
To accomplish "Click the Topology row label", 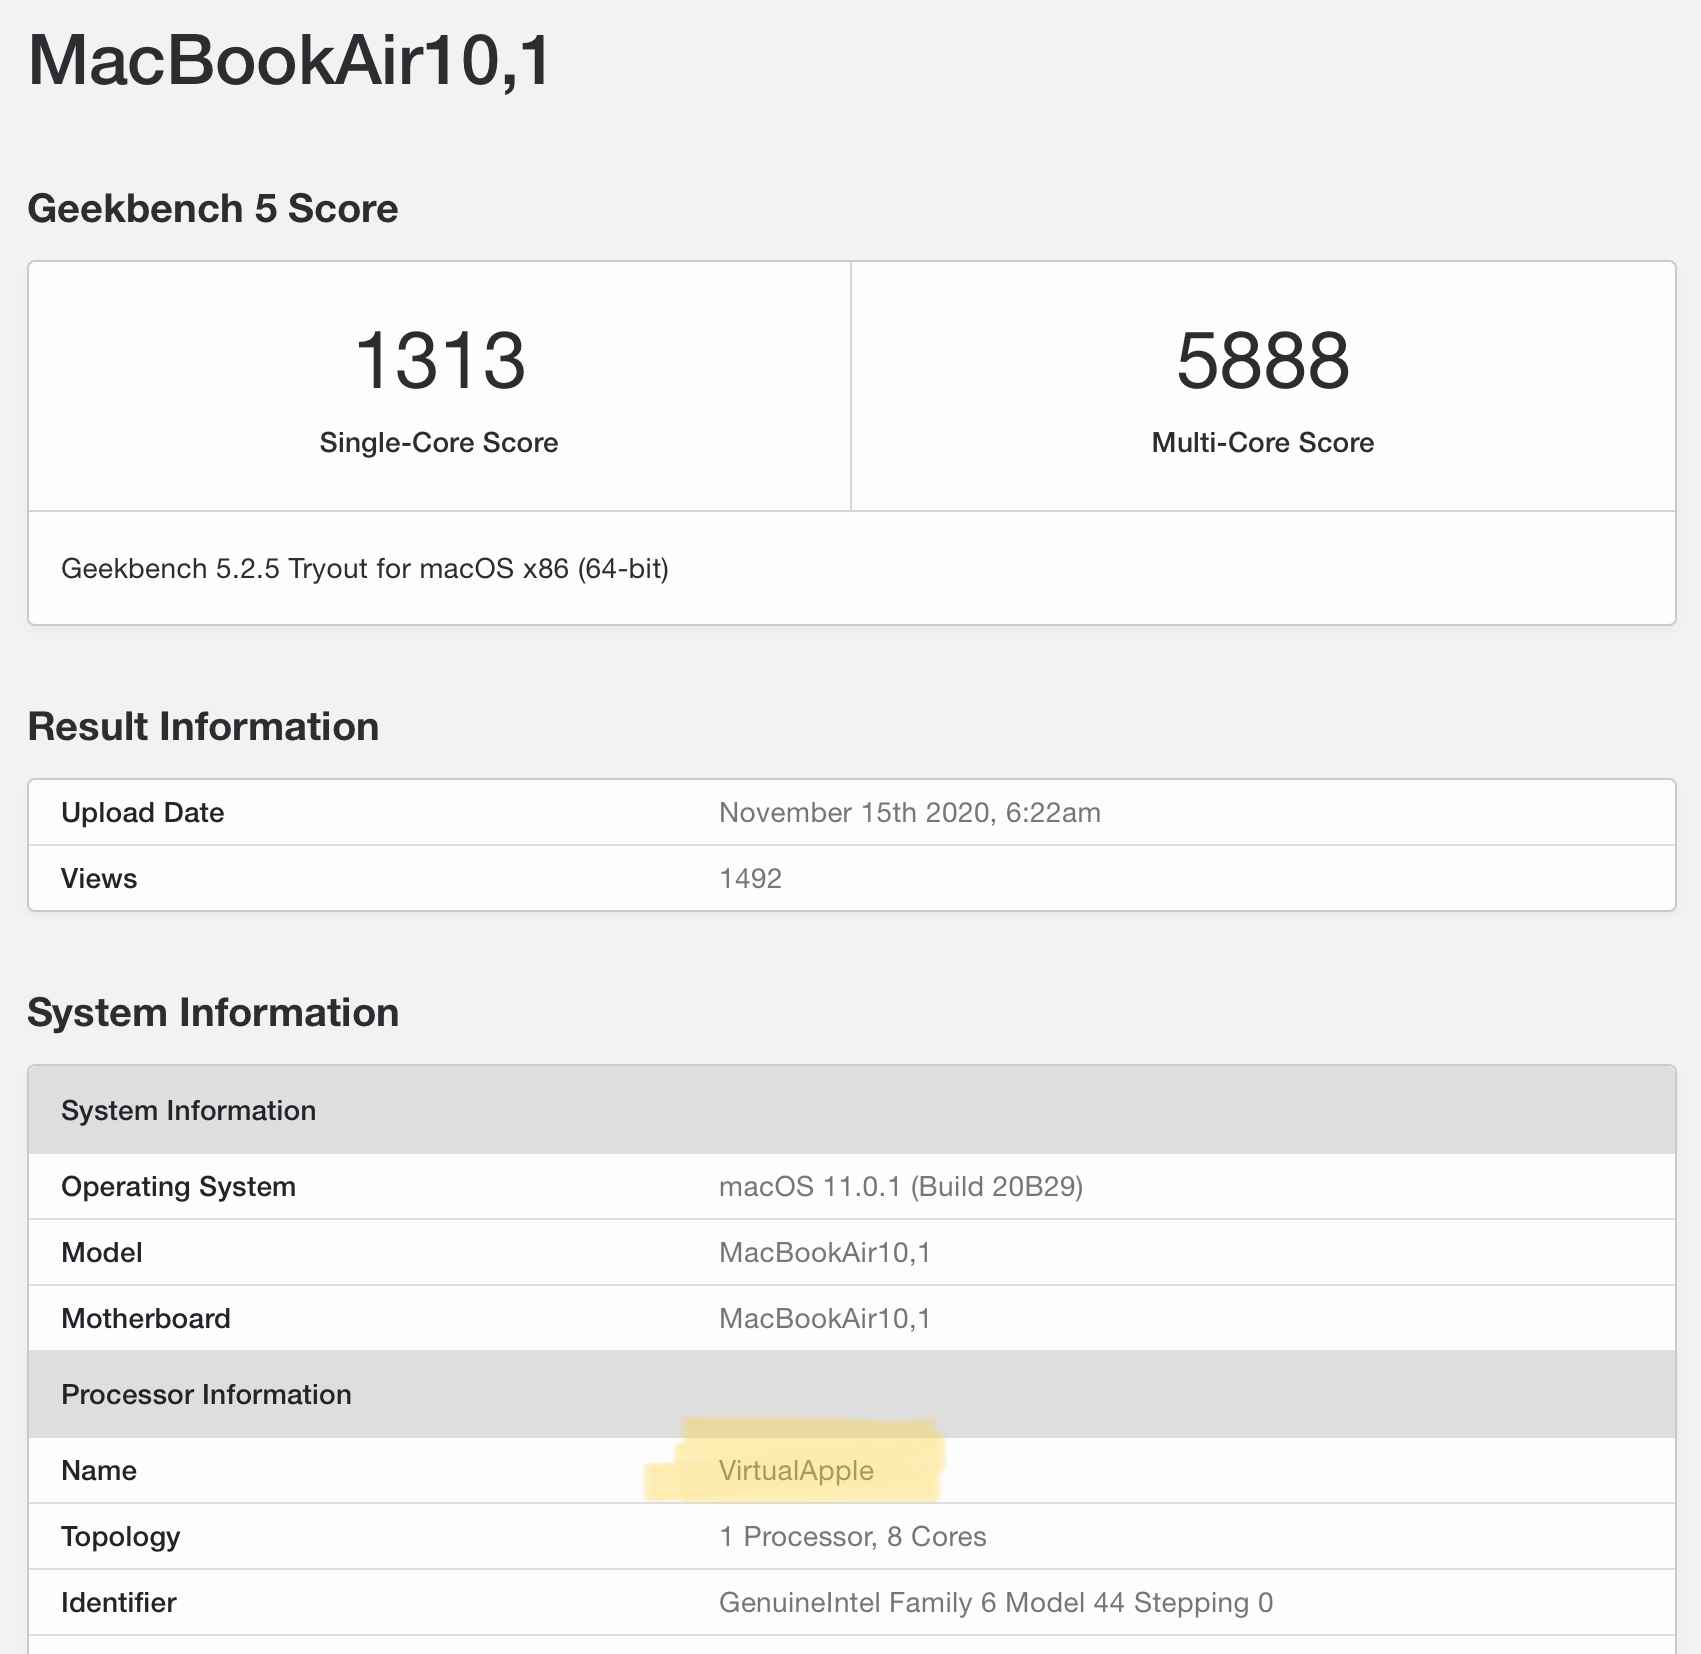I will point(121,1537).
